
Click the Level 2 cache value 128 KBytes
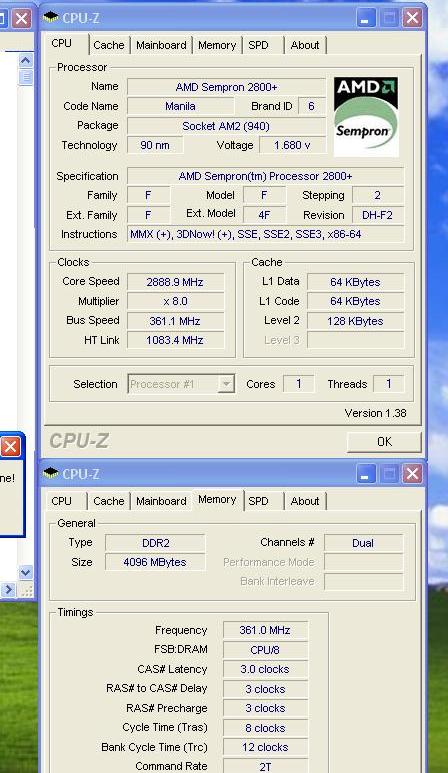coord(355,321)
